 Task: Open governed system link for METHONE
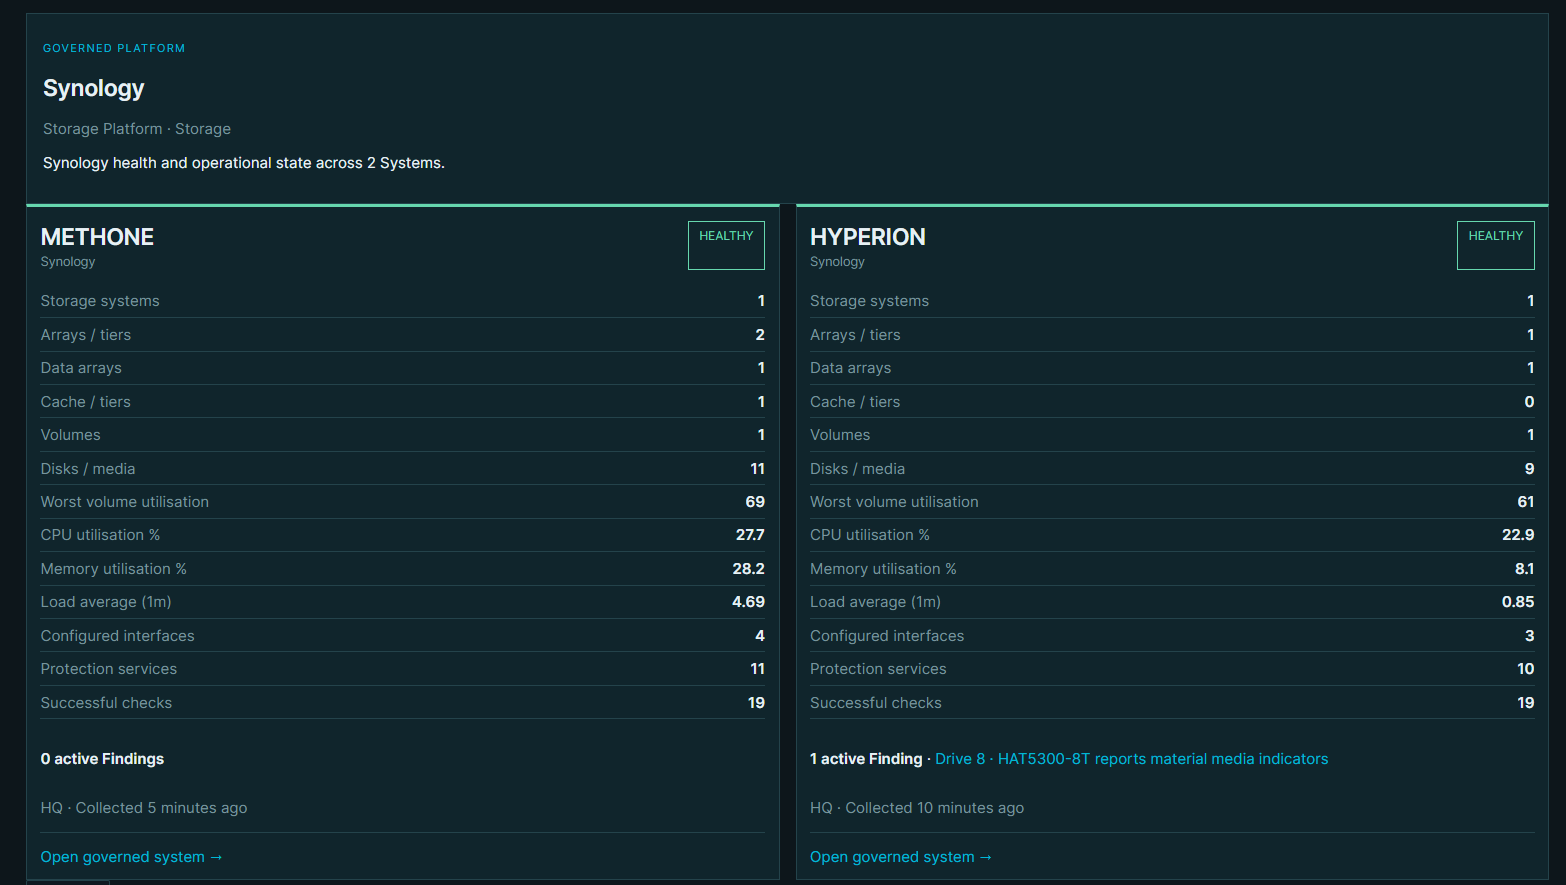coord(131,857)
